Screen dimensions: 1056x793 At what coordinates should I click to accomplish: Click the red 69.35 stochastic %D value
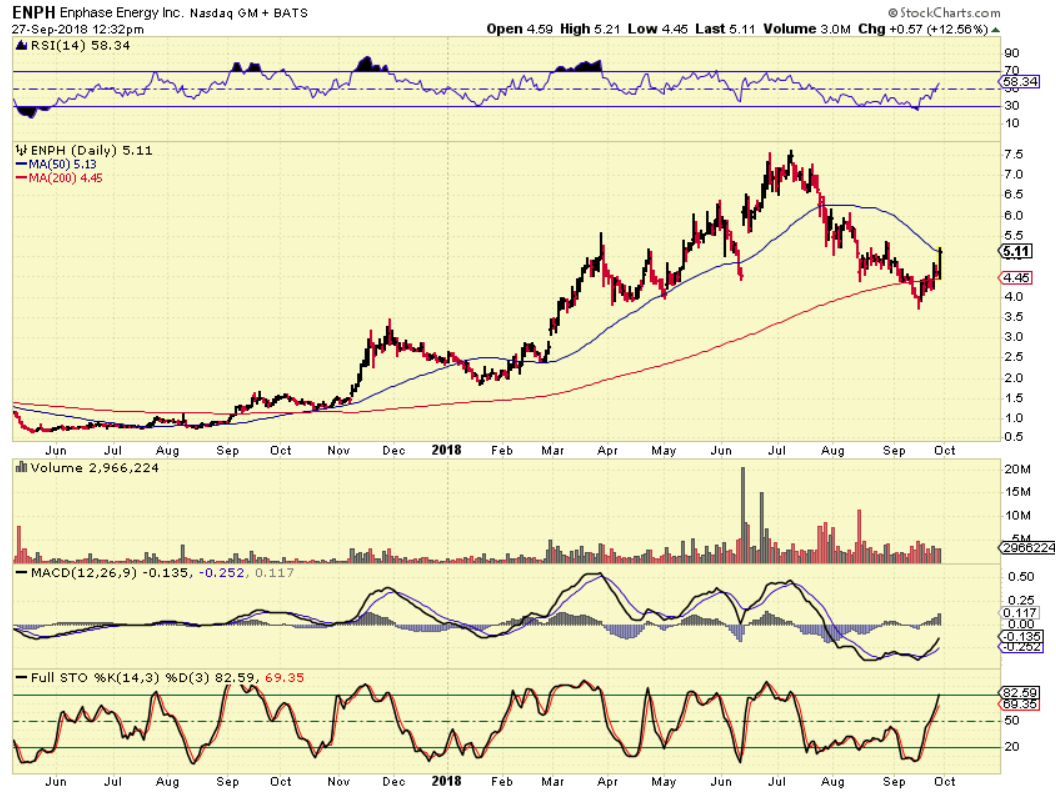(x=284, y=677)
